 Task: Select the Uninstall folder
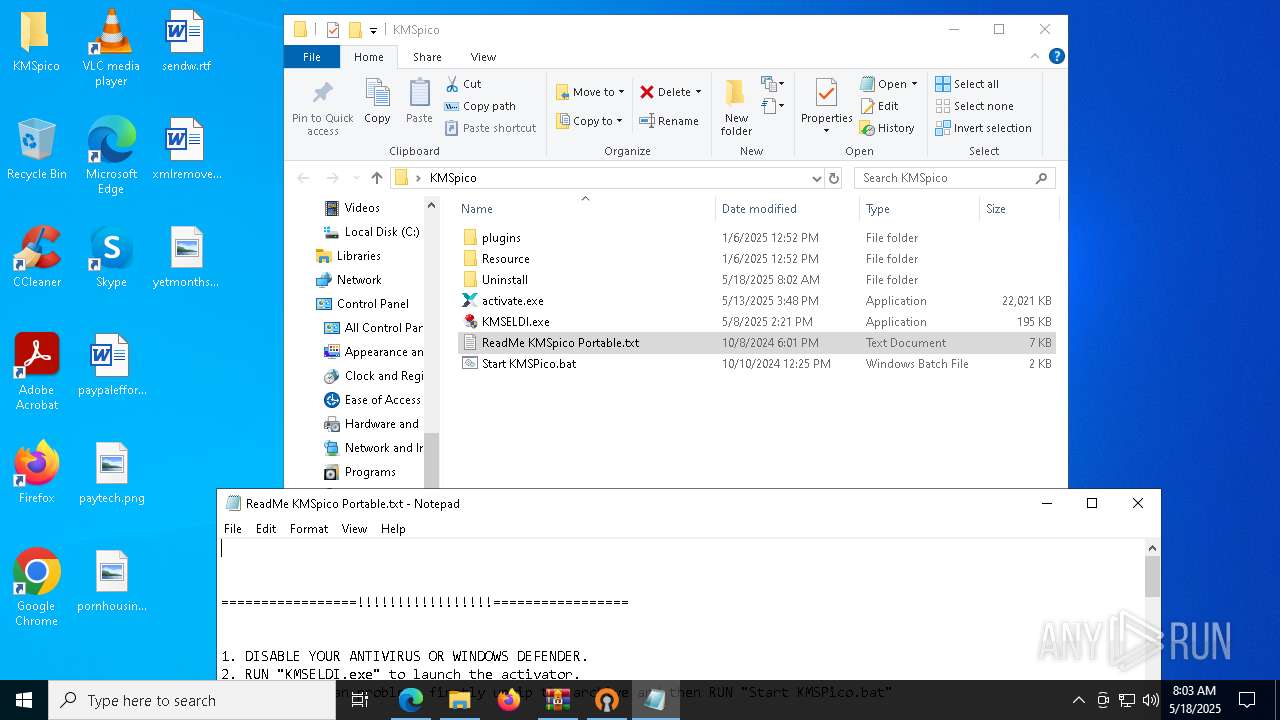[x=504, y=280]
